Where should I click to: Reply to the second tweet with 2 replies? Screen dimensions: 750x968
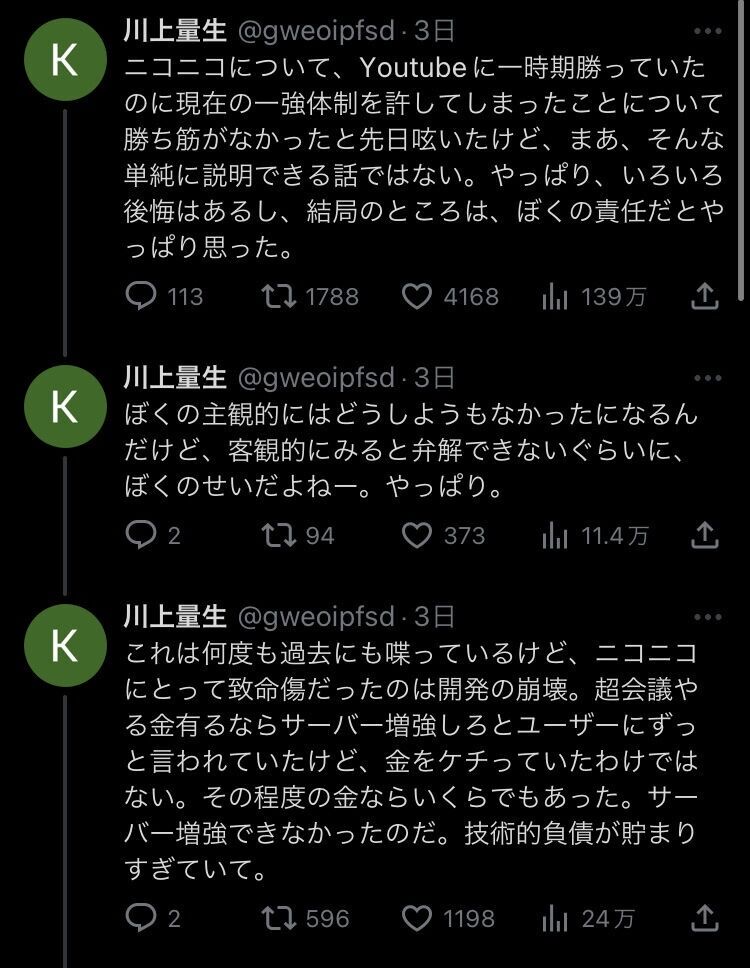point(143,535)
